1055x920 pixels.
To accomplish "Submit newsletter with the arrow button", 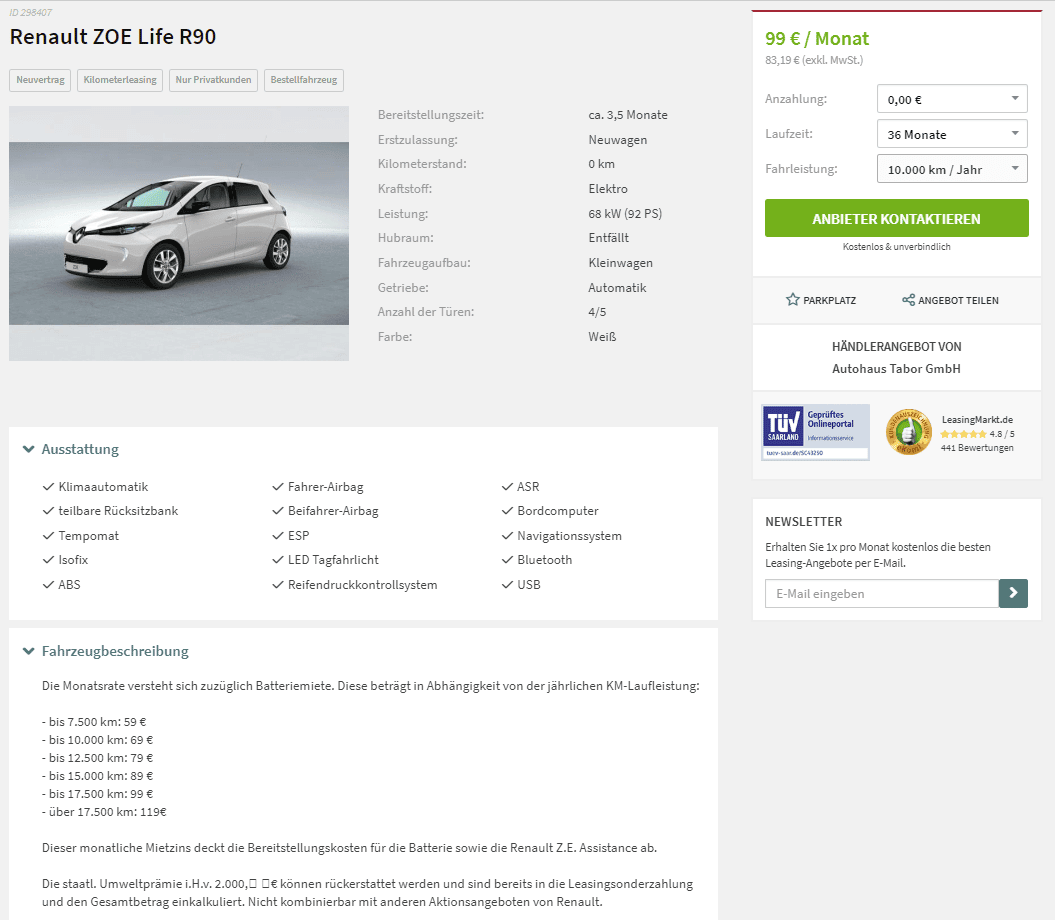I will coord(1013,594).
